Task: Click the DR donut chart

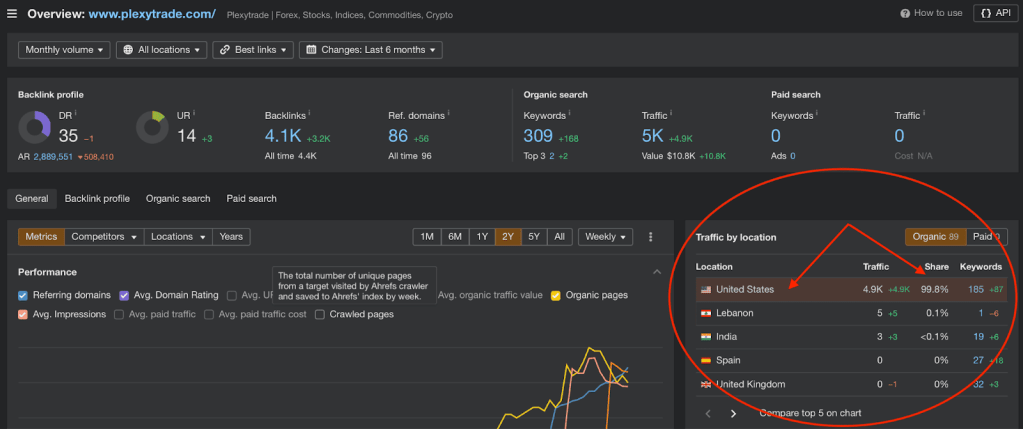Action: (x=35, y=127)
